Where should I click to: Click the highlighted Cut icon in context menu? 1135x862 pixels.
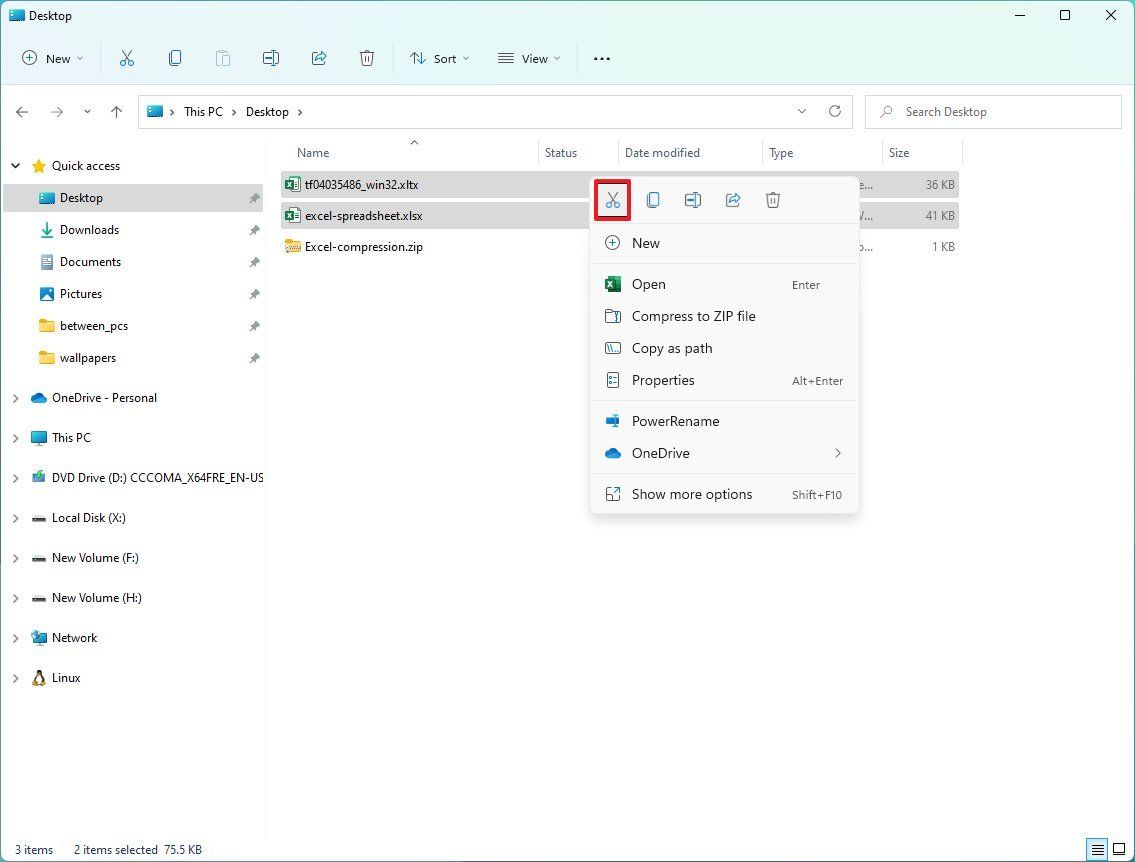pyautogui.click(x=612, y=200)
